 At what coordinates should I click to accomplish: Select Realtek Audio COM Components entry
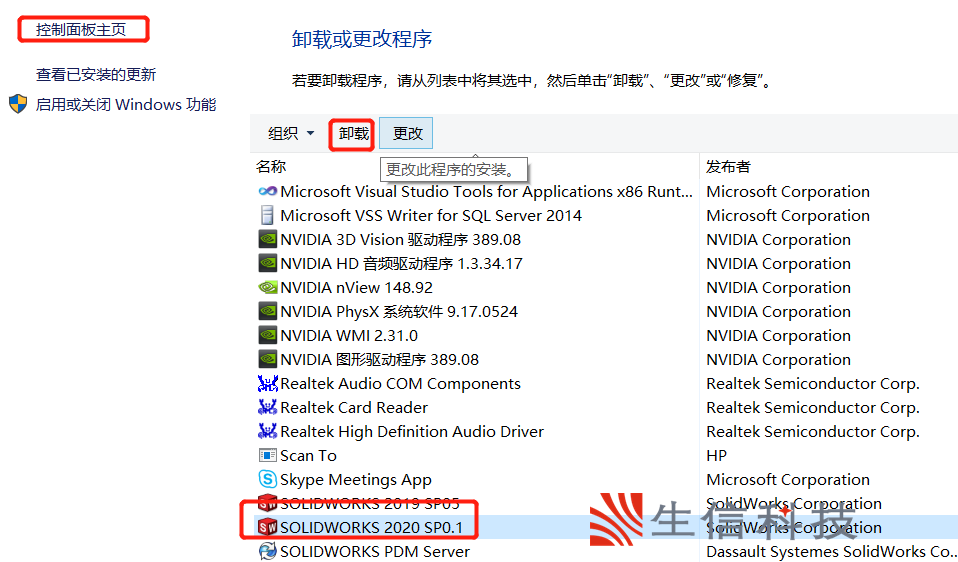pos(400,383)
